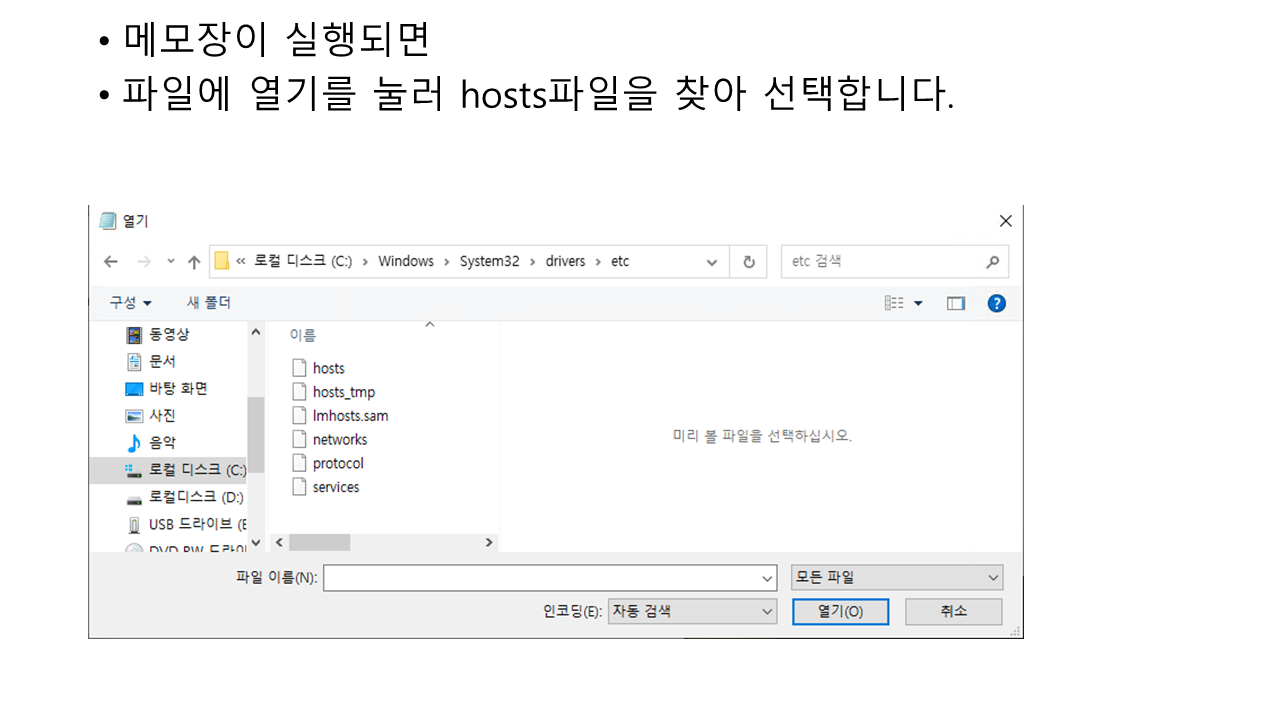Click the etc 검색 search box
This screenshot has height=720, width=1280.
click(x=880, y=262)
